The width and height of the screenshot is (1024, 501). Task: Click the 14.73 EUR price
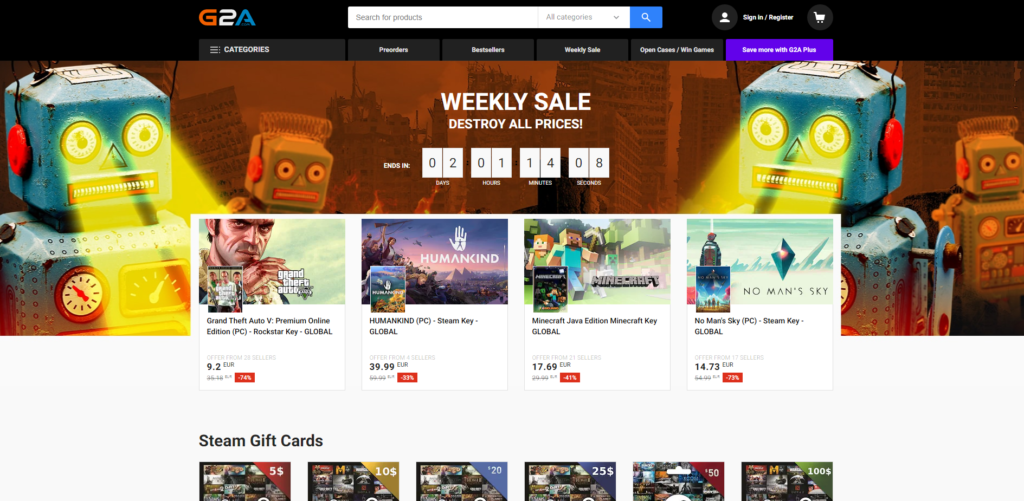714,366
